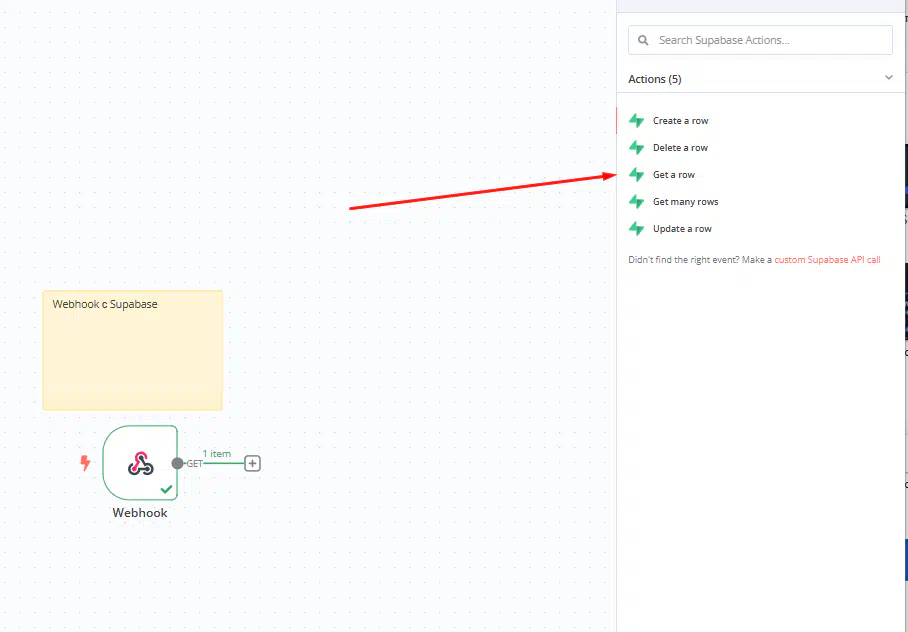Screen dimensions: 908x632
Task: Focus the Search Supabase Actions field
Action: [x=760, y=40]
